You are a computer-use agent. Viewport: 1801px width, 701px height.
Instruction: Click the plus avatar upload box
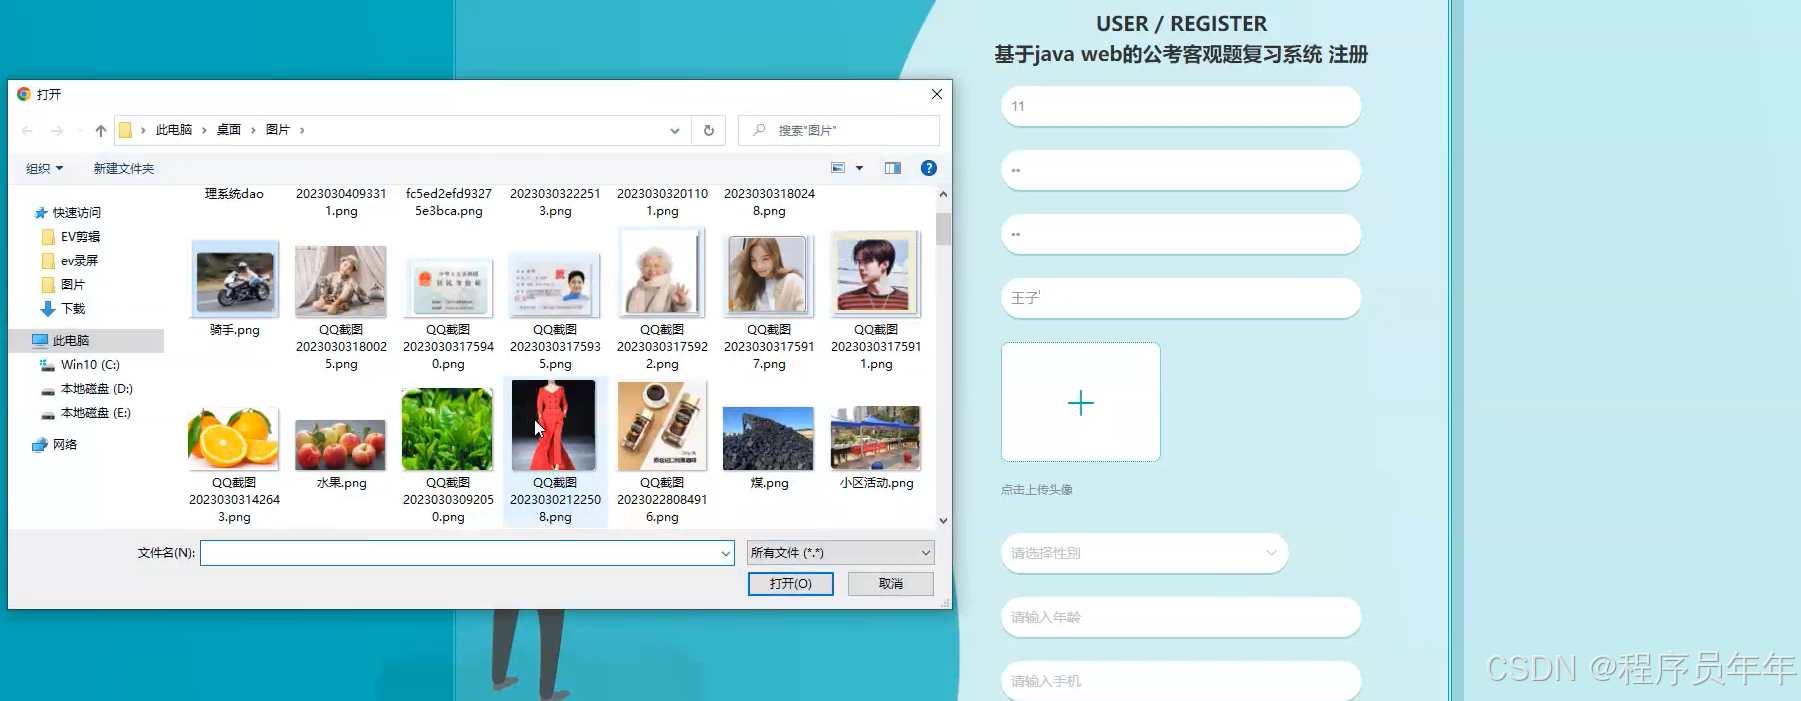[1081, 402]
